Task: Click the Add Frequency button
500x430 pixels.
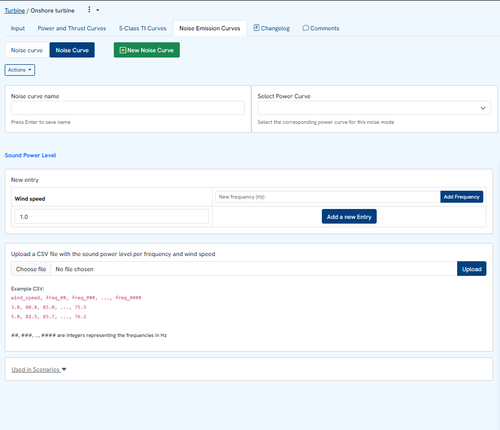Action: pyautogui.click(x=461, y=197)
